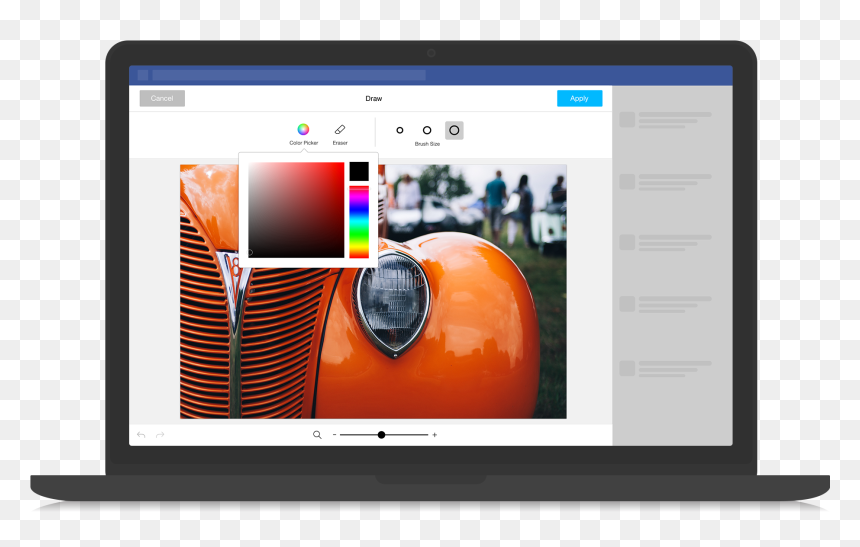The image size is (860, 547).
Task: Choose the small brush size
Action: (x=400, y=130)
